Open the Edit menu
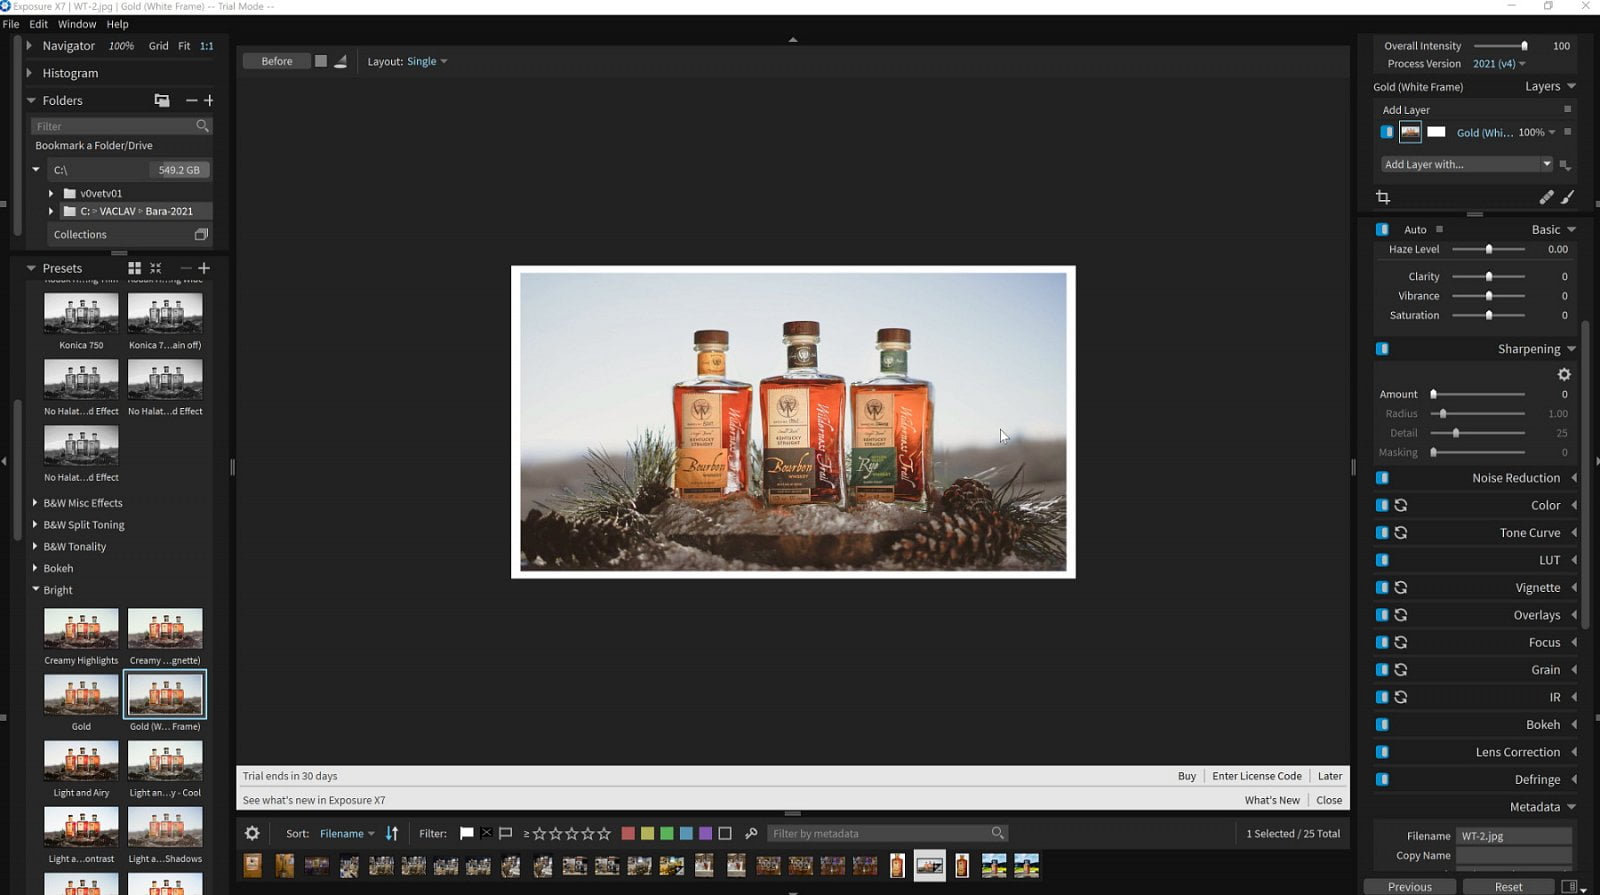 tap(39, 24)
